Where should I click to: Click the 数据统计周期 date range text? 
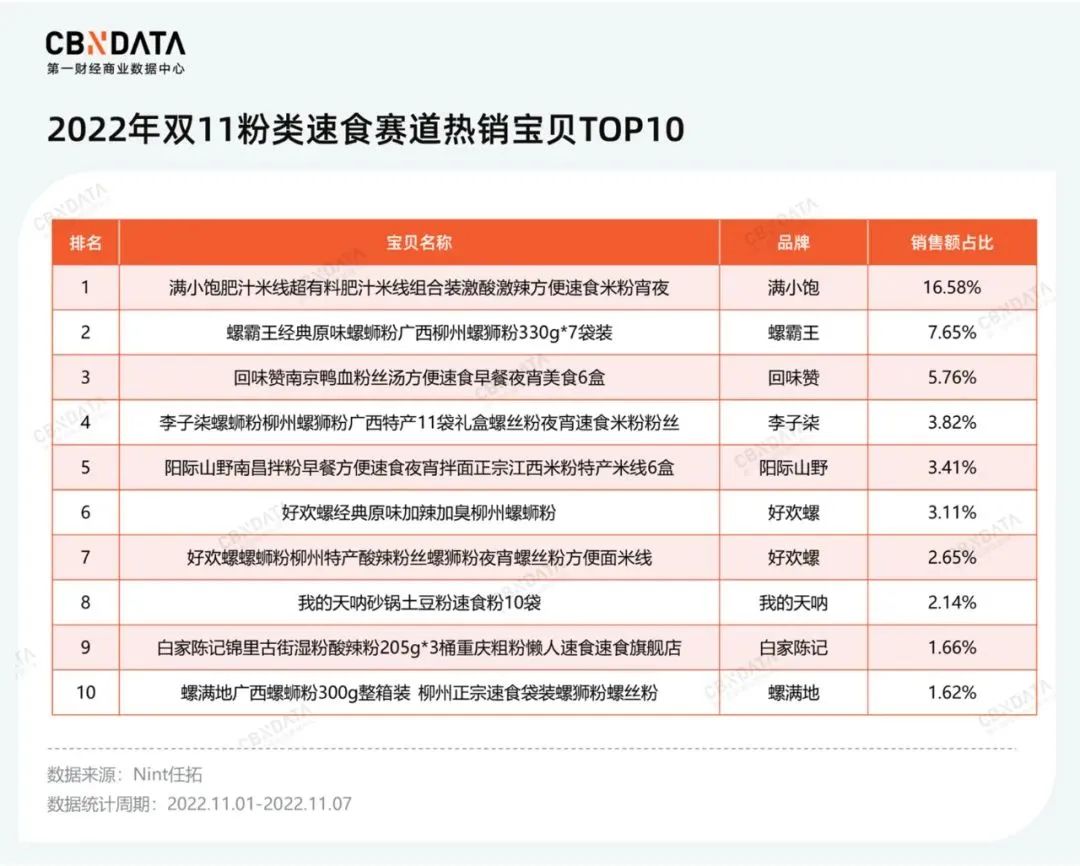pos(200,802)
